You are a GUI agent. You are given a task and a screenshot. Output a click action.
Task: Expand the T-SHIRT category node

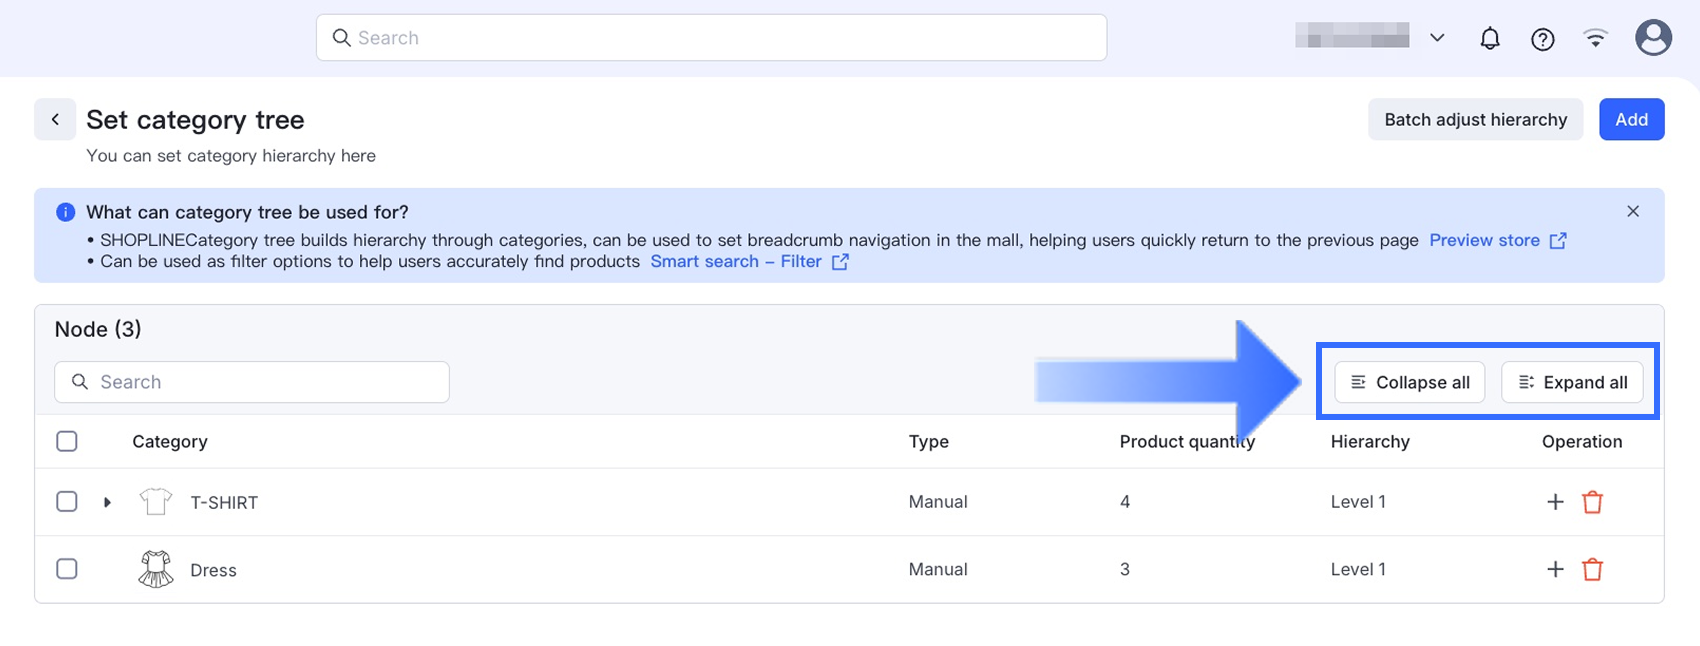point(107,502)
